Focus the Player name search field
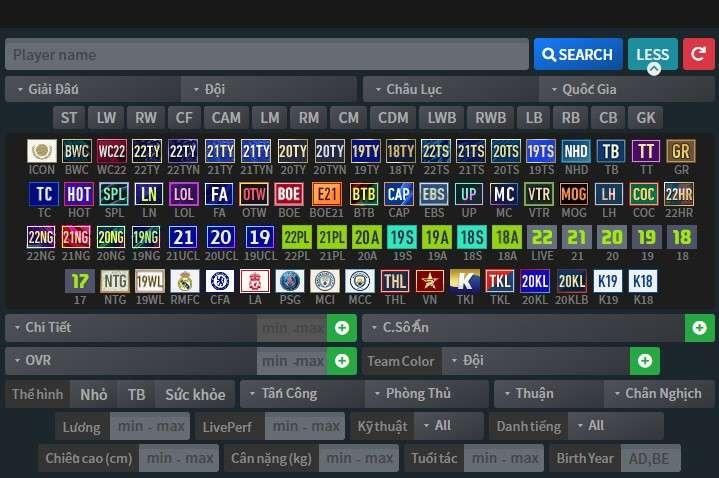 [x=267, y=55]
